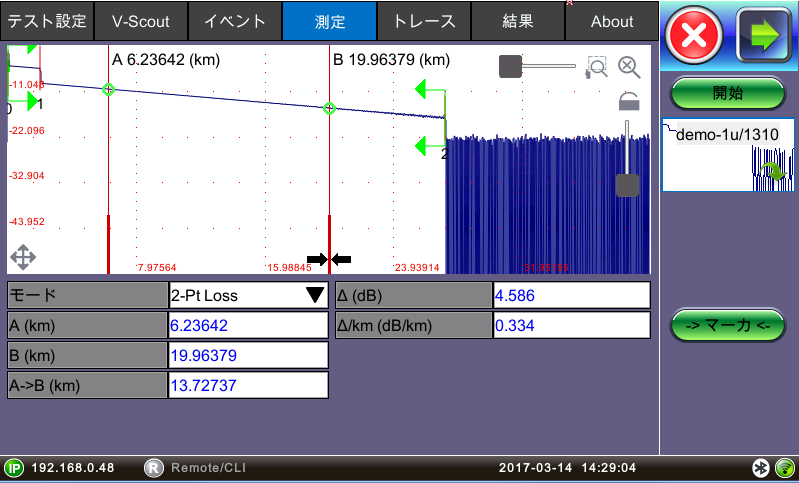
Task: Click the green IP indicator icon
Action: [14, 468]
